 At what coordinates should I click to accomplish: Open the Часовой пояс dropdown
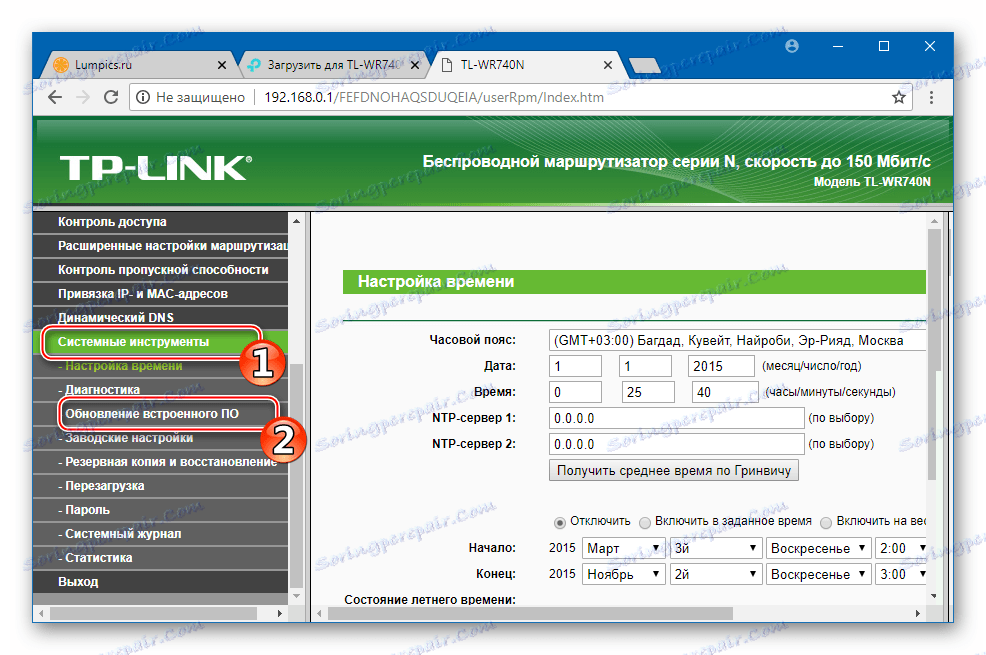(737, 340)
